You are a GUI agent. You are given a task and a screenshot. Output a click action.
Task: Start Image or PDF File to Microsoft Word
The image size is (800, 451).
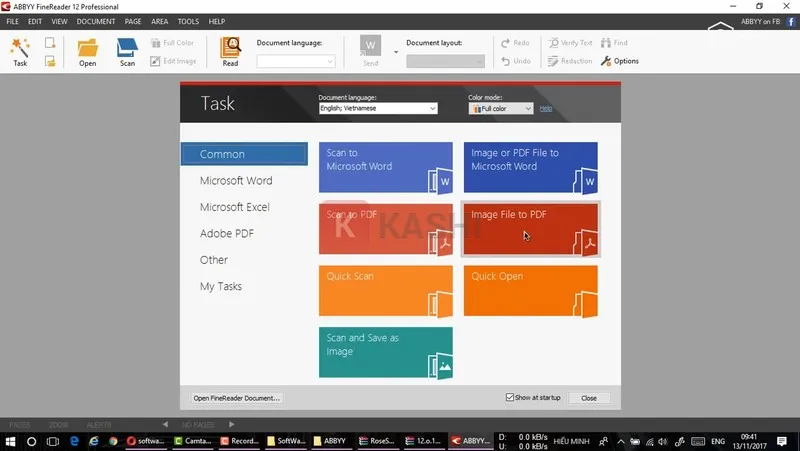(x=531, y=167)
